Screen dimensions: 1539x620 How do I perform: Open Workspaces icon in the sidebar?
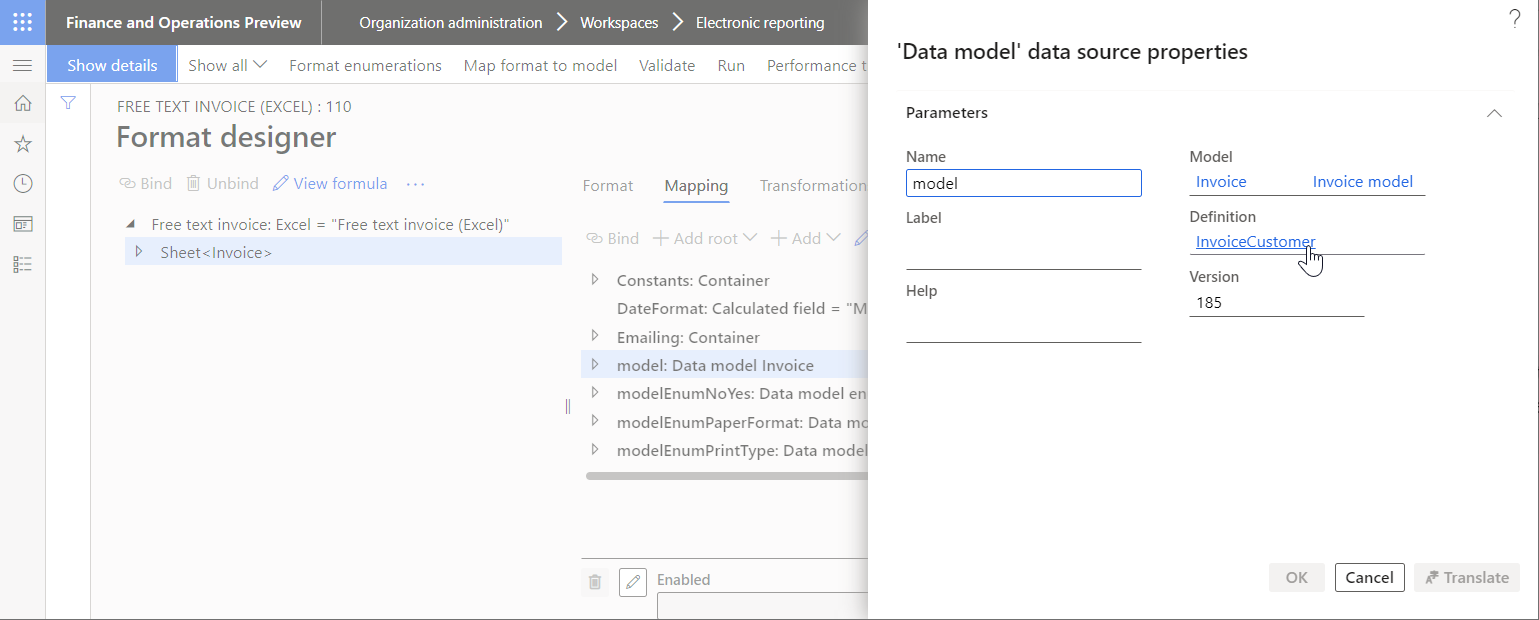point(21,223)
